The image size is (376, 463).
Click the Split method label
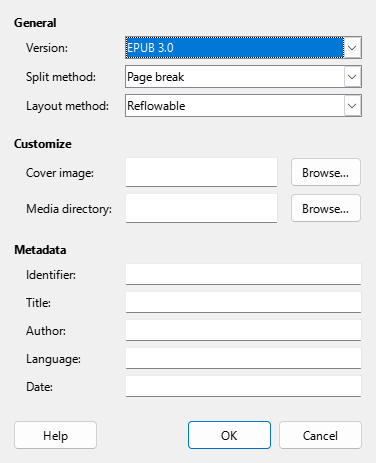tap(61, 77)
